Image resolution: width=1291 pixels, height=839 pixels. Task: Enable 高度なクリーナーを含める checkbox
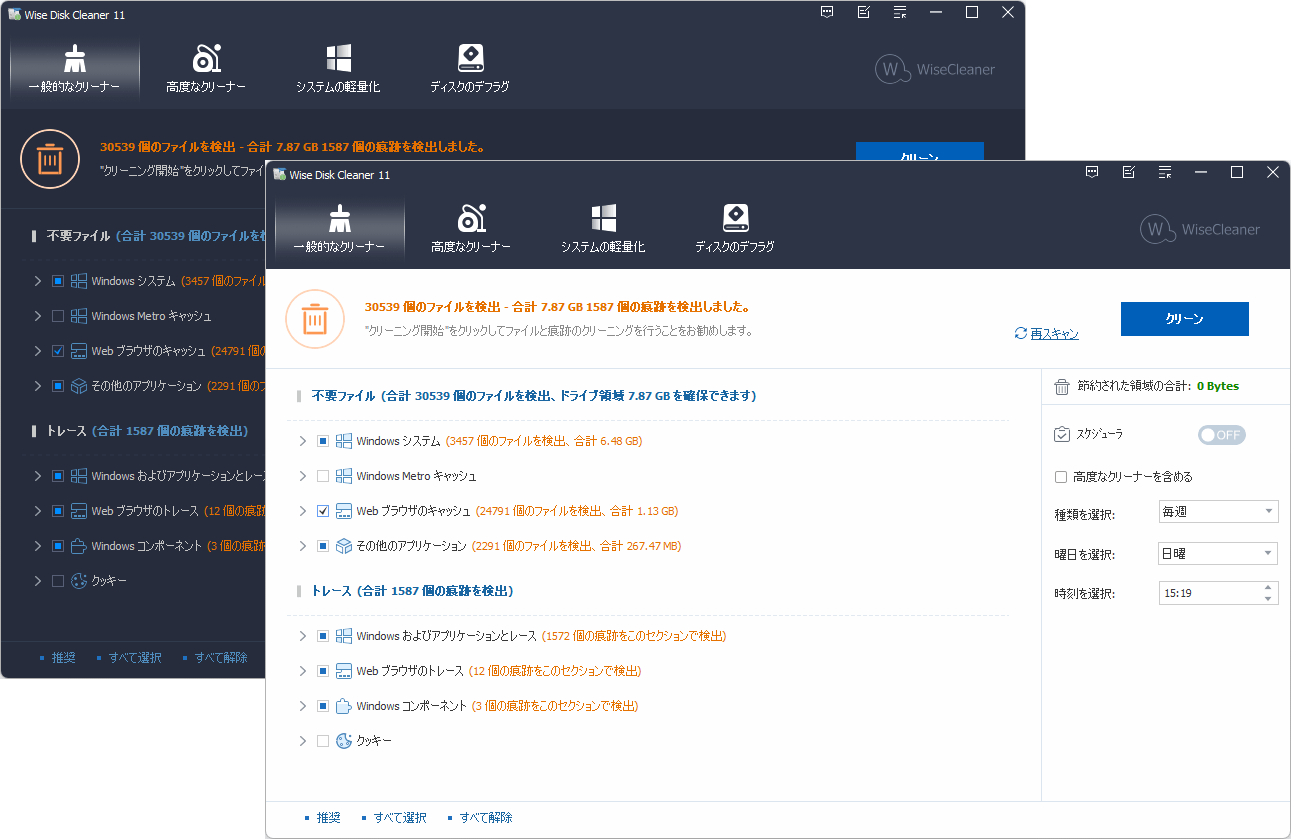(x=1061, y=477)
